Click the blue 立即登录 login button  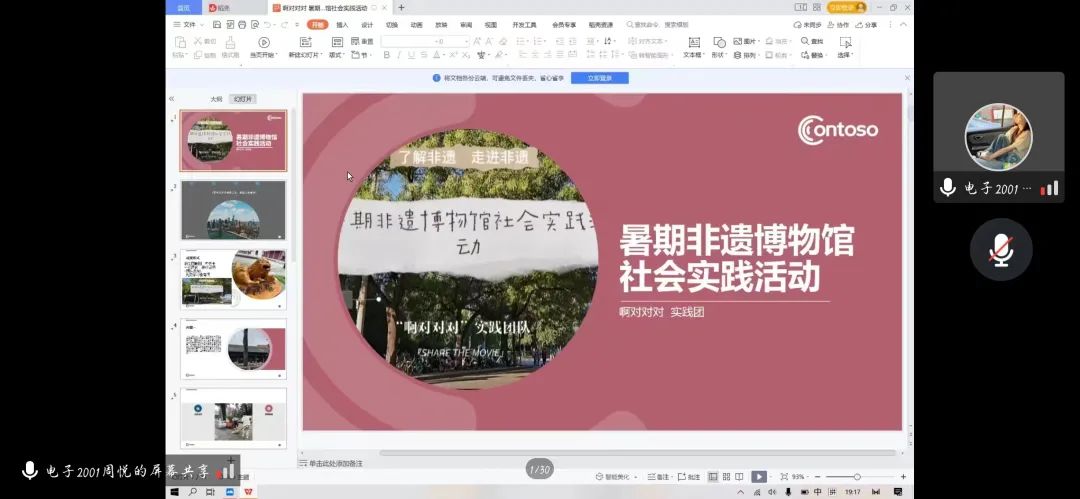(x=599, y=77)
